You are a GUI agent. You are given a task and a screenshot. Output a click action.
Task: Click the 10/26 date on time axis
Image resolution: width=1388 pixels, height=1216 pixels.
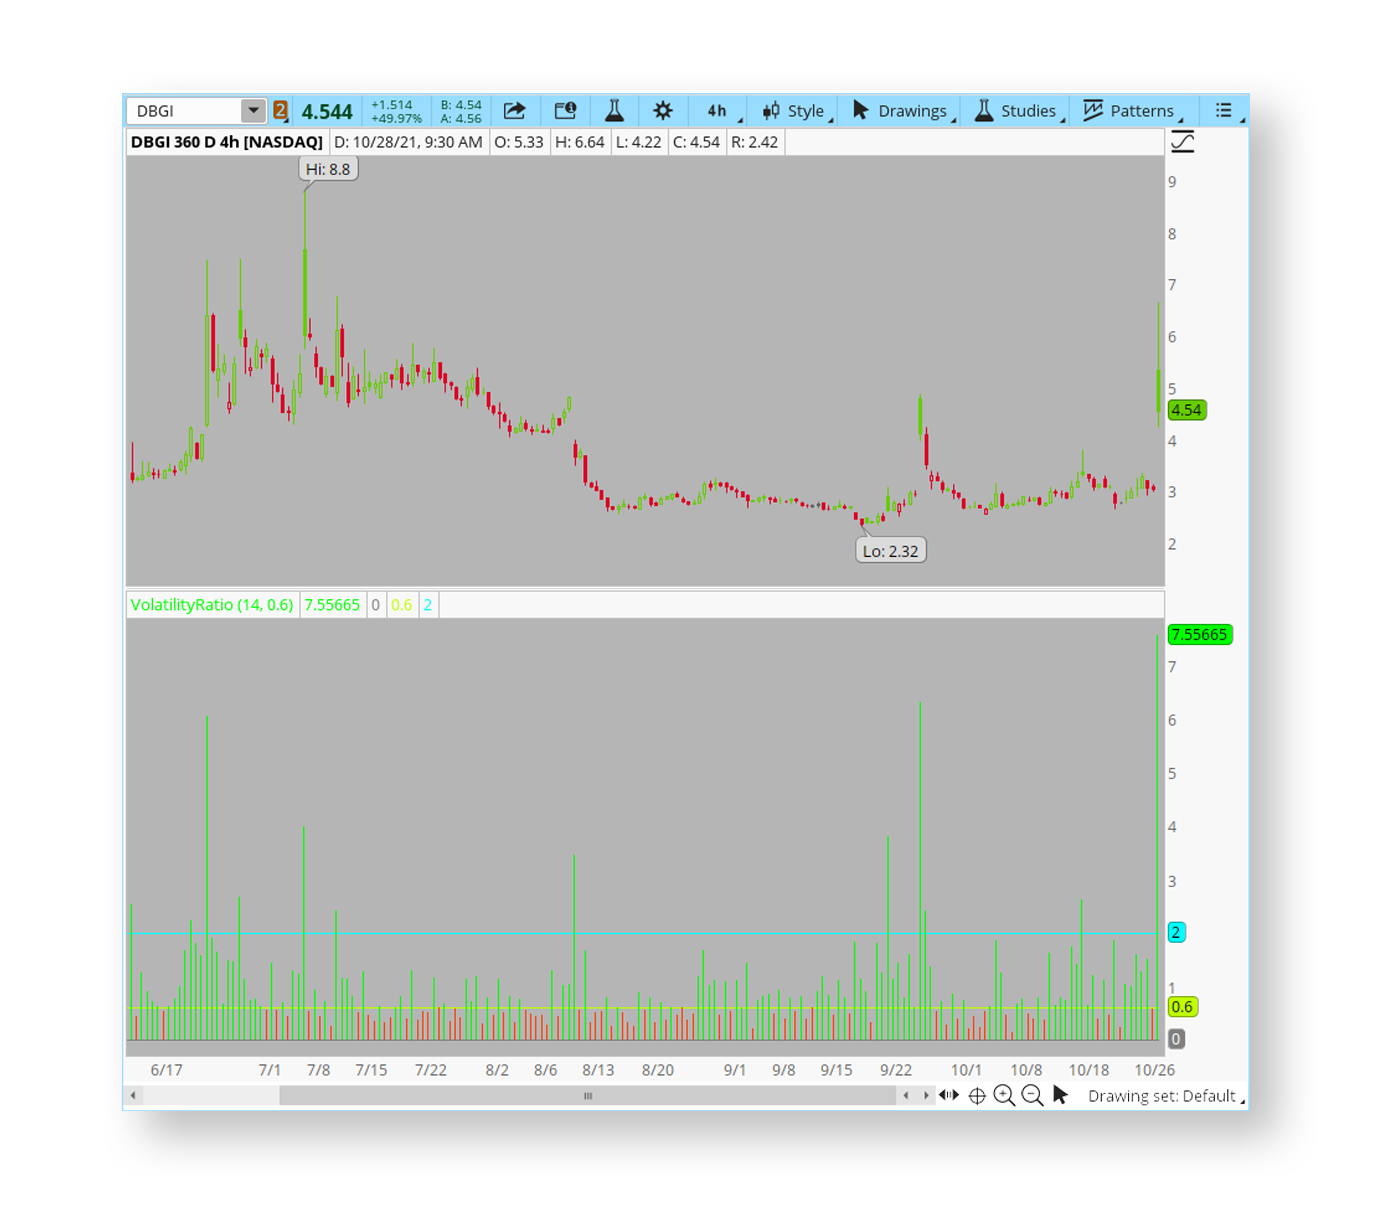[x=1154, y=1070]
